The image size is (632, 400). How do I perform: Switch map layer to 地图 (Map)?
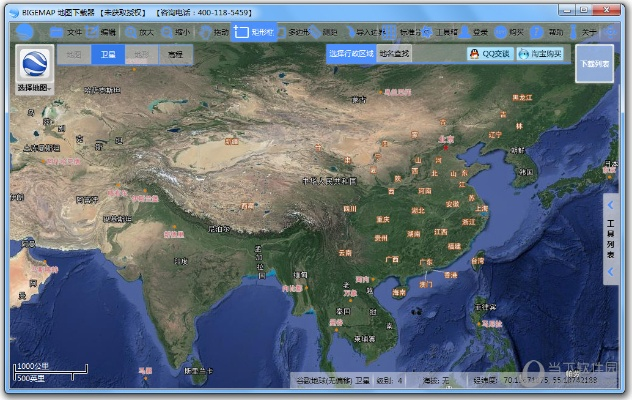[x=74, y=54]
